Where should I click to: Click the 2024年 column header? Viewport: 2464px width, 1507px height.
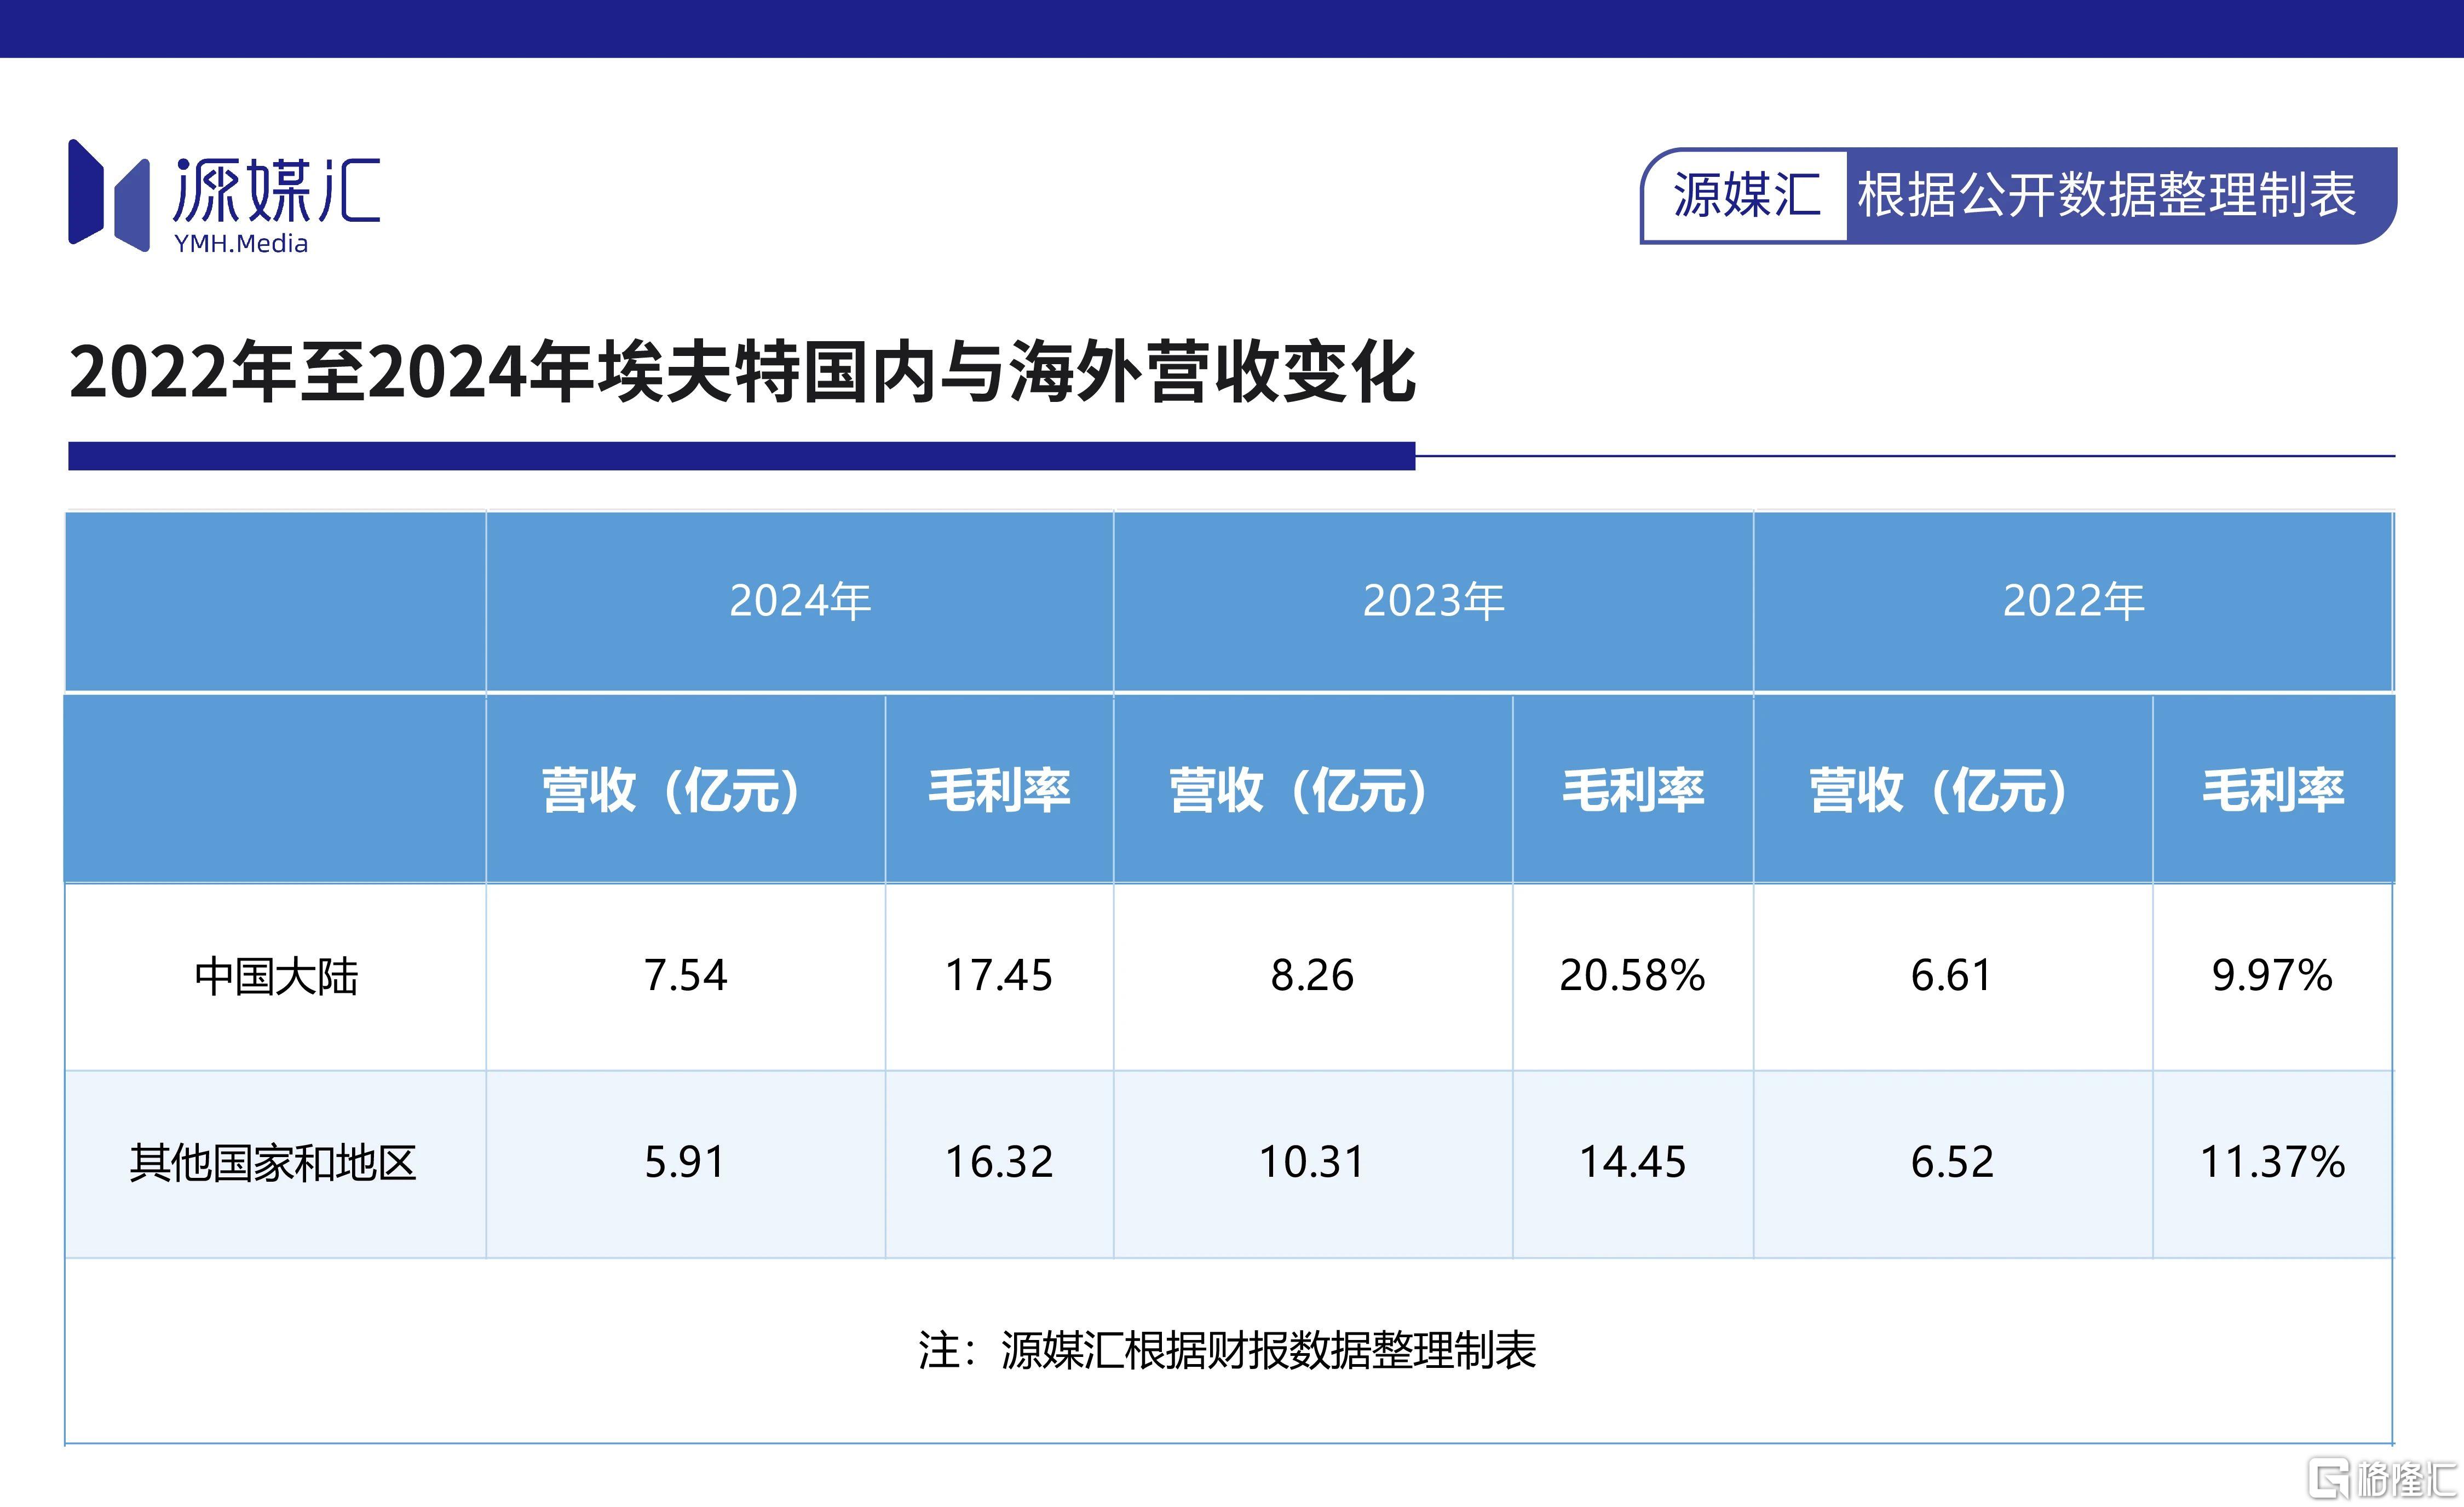pyautogui.click(x=799, y=601)
